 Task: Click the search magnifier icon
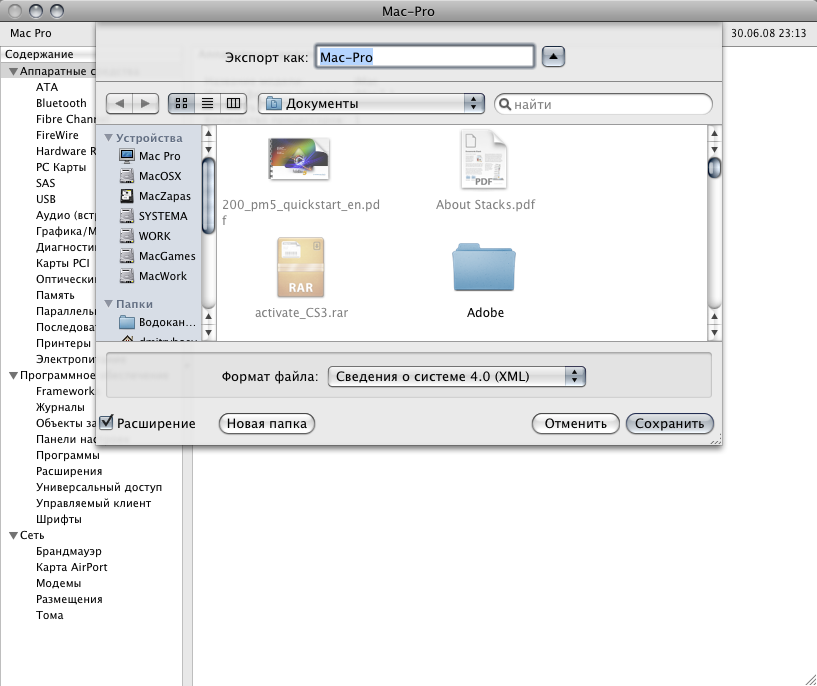coord(504,104)
